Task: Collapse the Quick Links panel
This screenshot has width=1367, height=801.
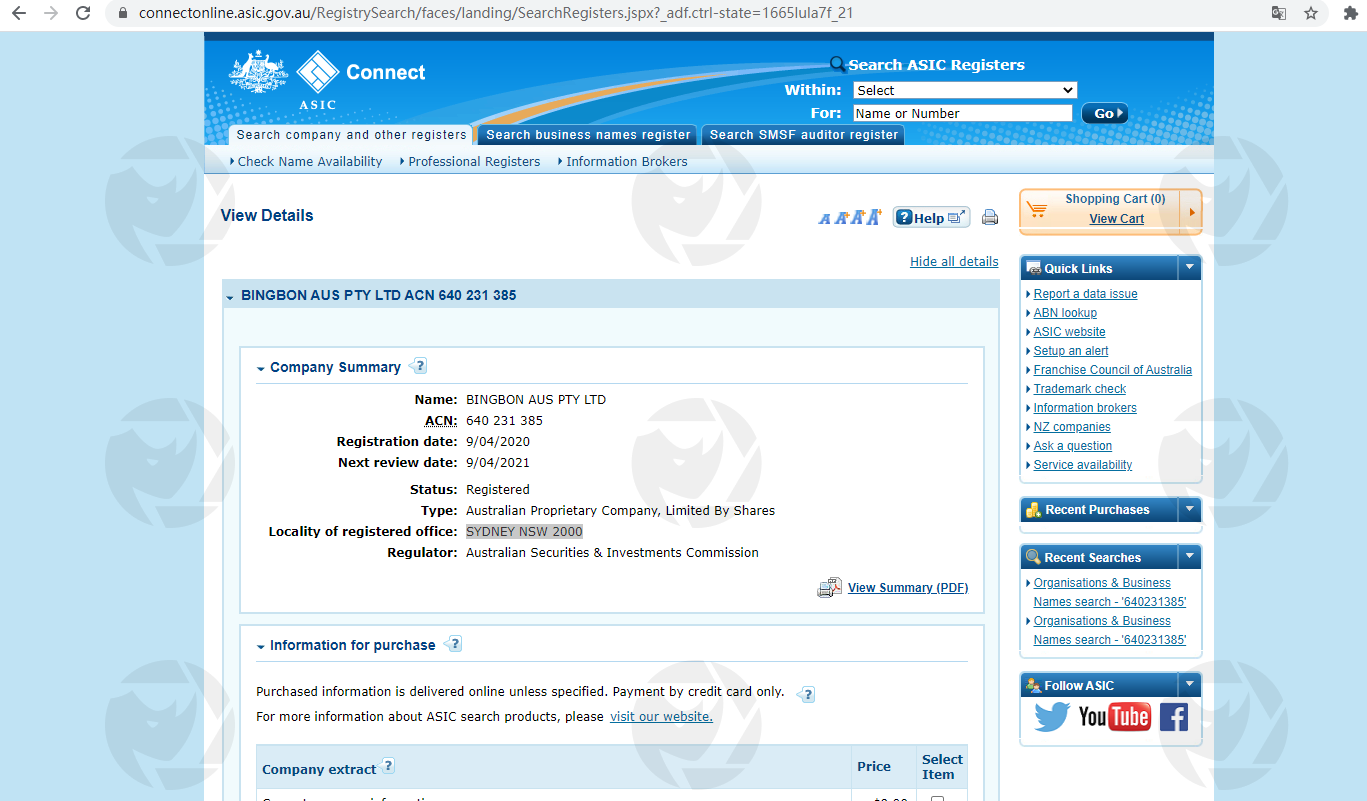Action: point(1189,268)
